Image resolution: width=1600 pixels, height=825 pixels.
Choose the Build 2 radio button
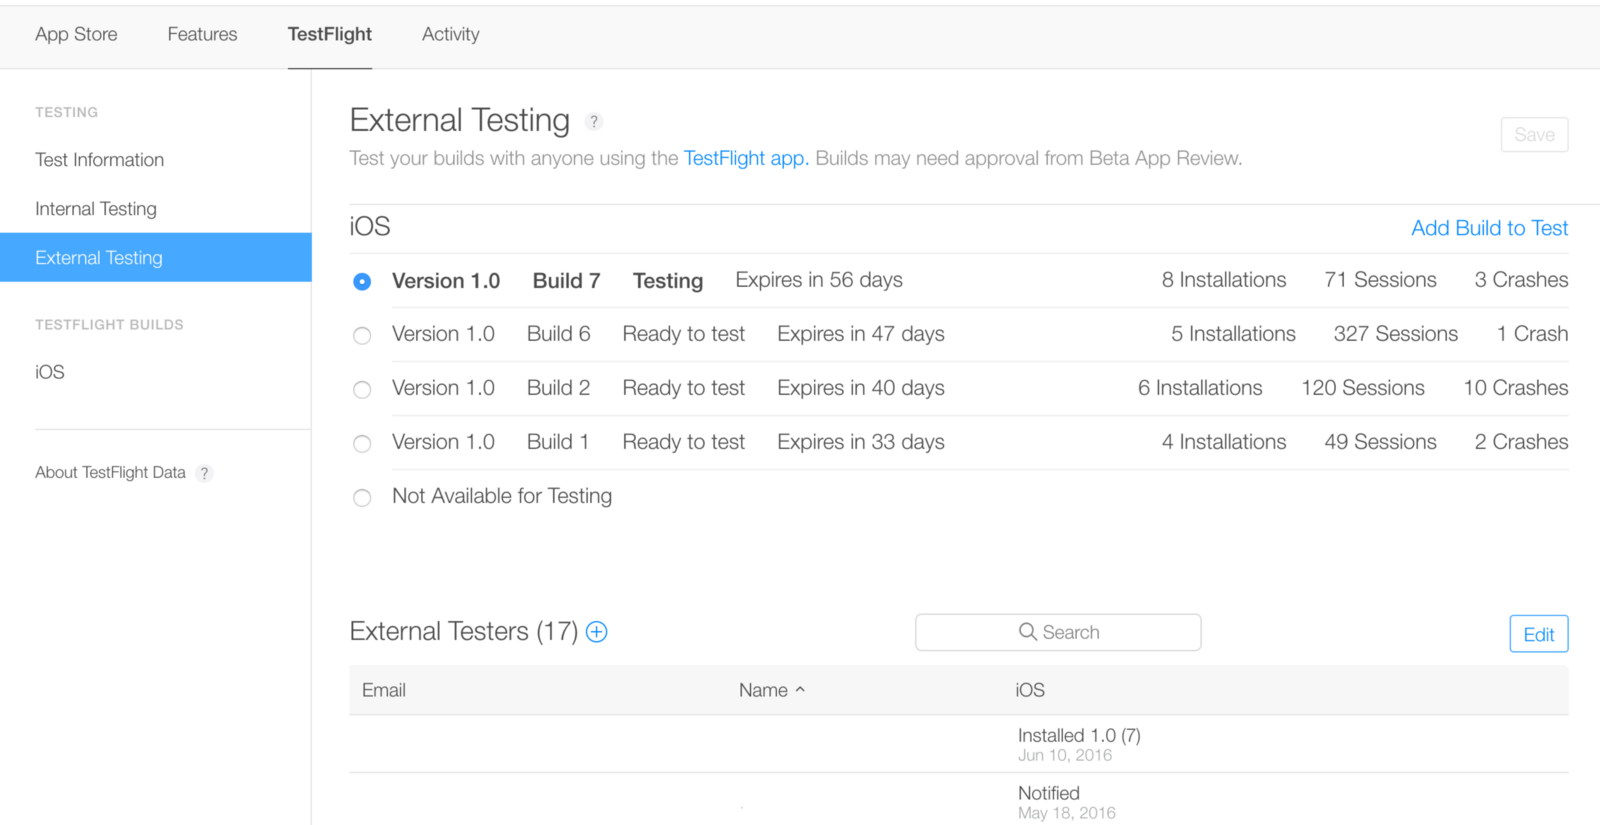click(362, 390)
